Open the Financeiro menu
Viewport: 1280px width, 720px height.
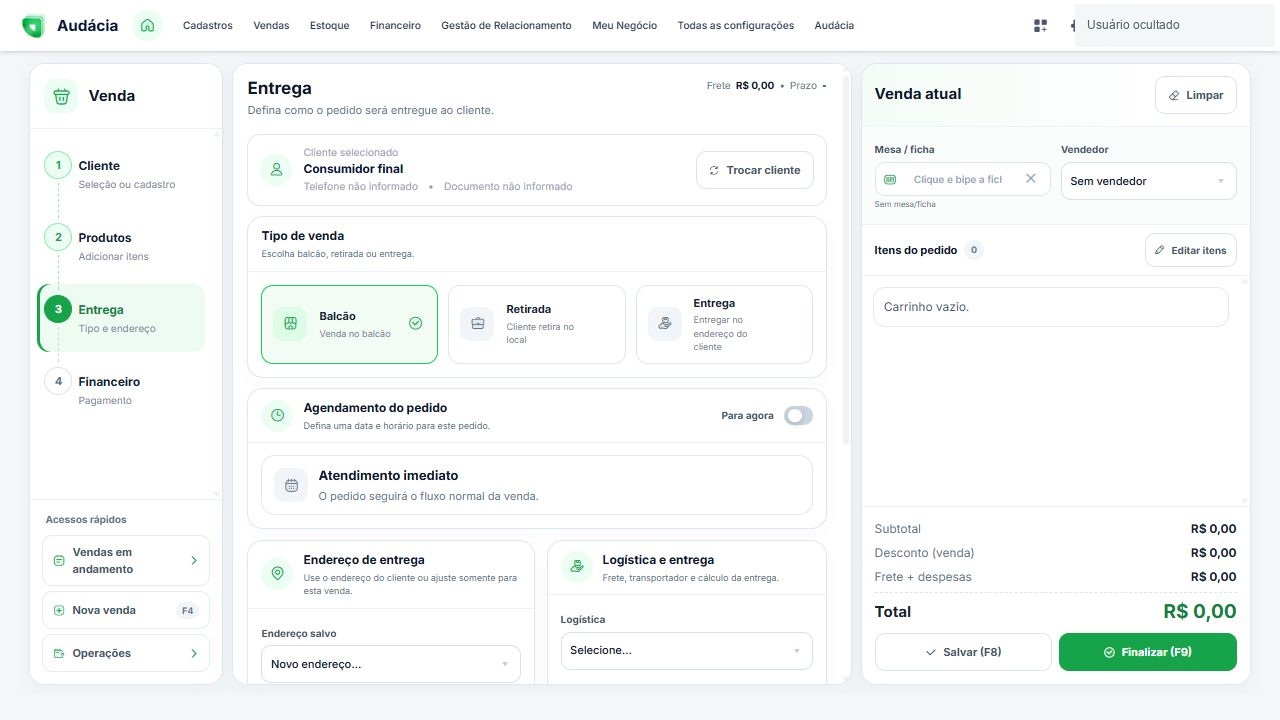click(x=395, y=26)
